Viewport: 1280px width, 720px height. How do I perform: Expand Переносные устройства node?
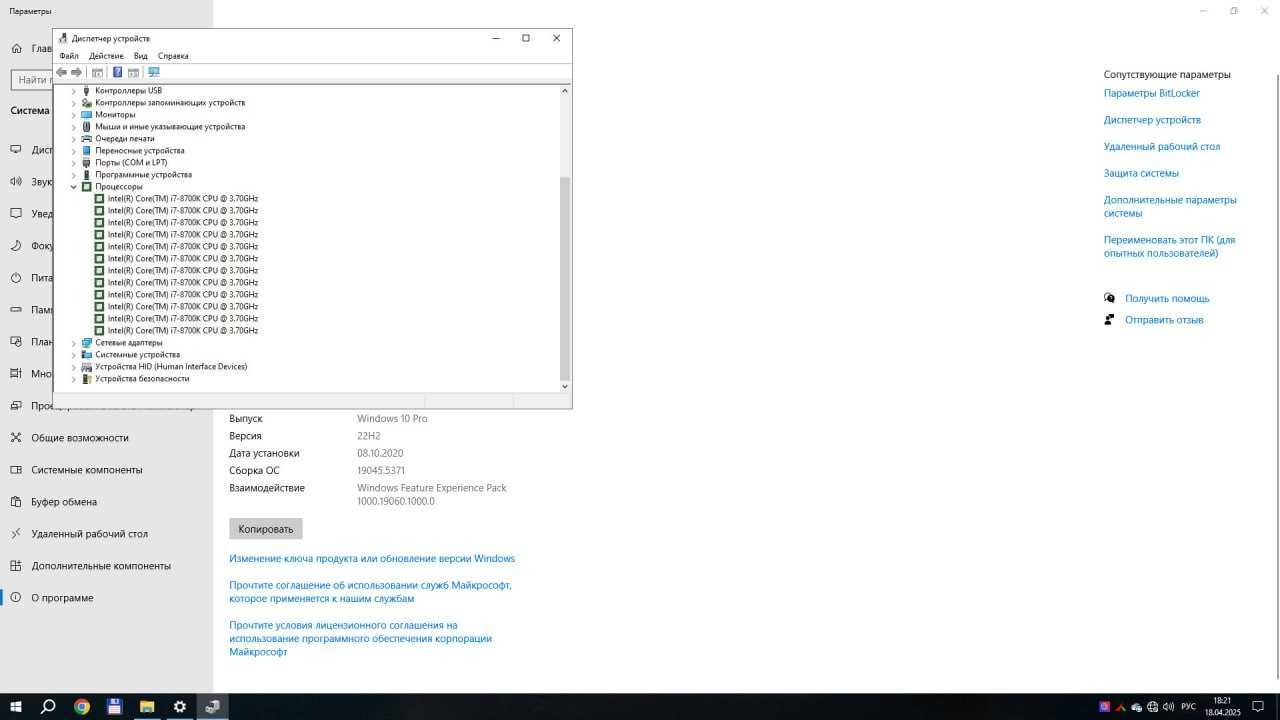click(x=74, y=151)
